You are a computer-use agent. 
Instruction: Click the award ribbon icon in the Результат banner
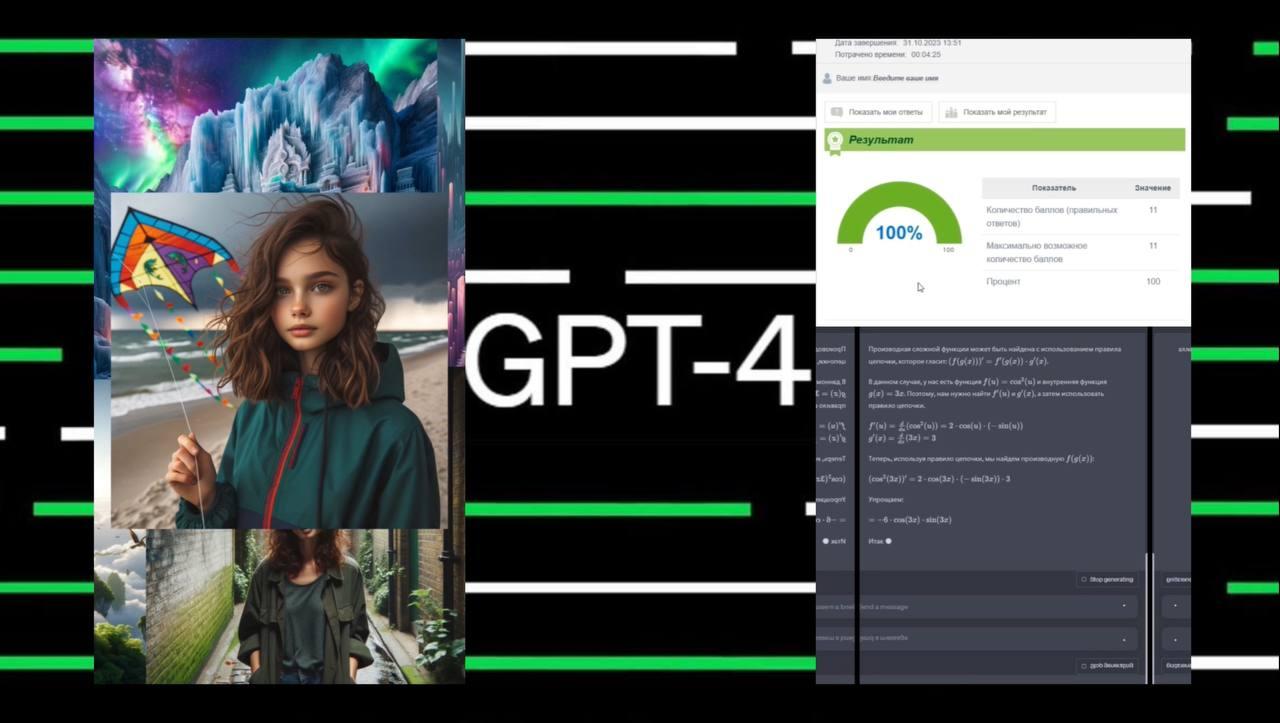834,140
